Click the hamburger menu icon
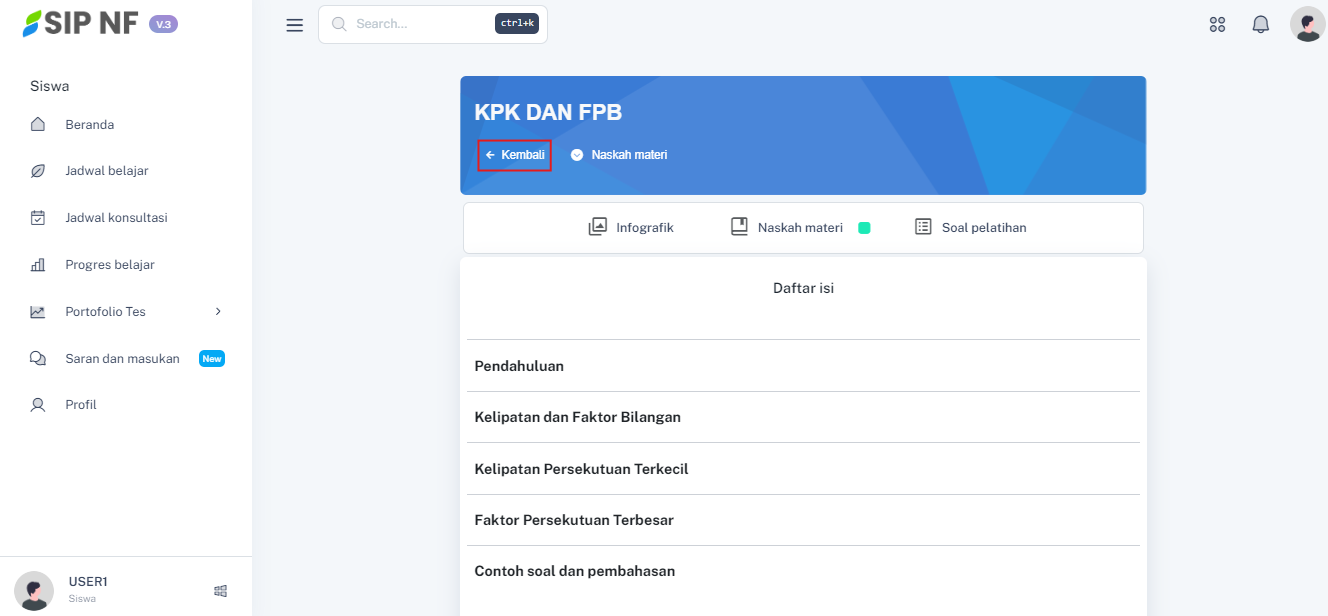Screen dimensions: 1328x616 tap(294, 25)
